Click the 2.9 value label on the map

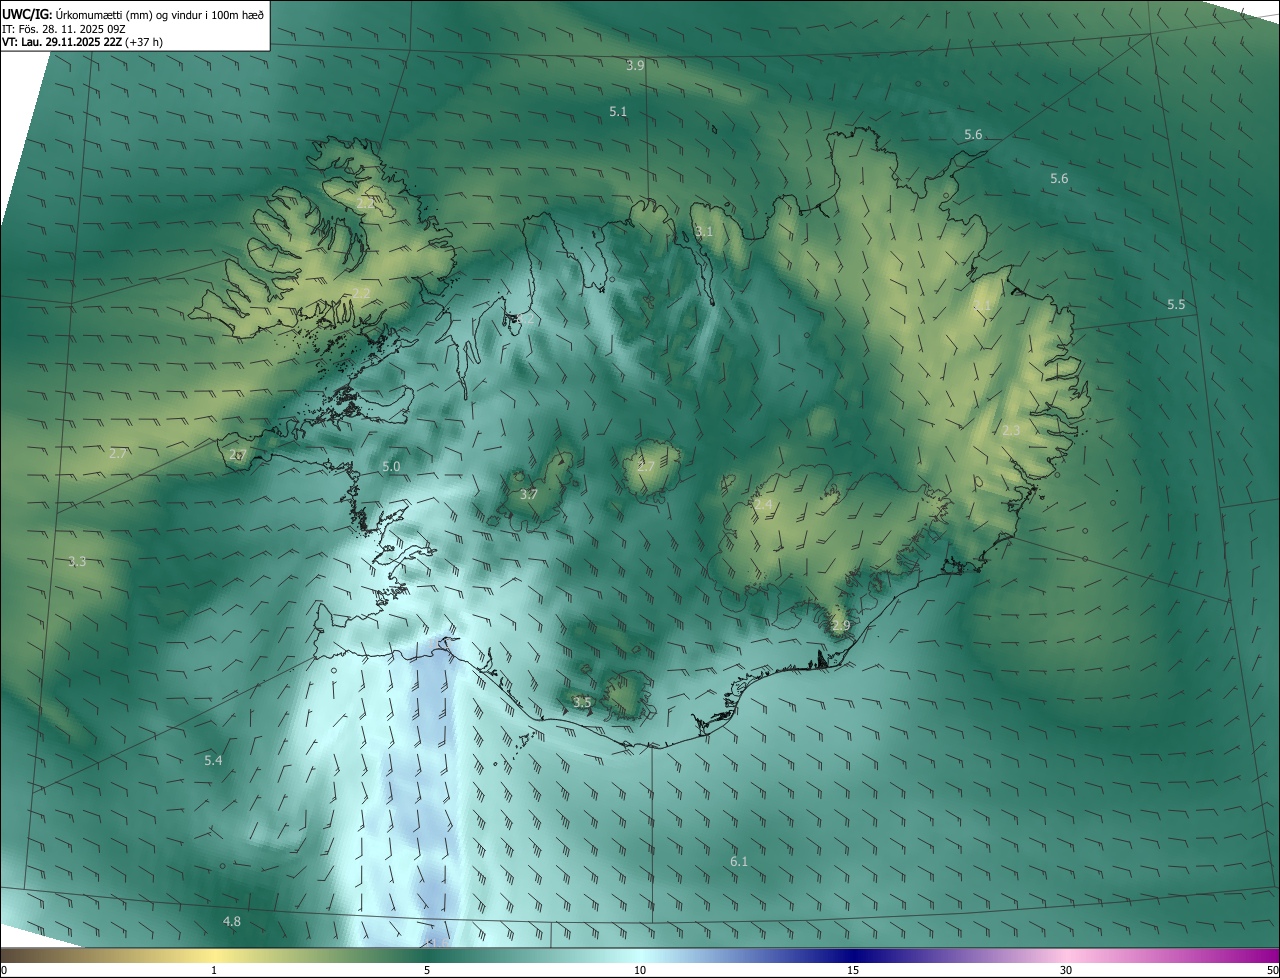(x=840, y=626)
